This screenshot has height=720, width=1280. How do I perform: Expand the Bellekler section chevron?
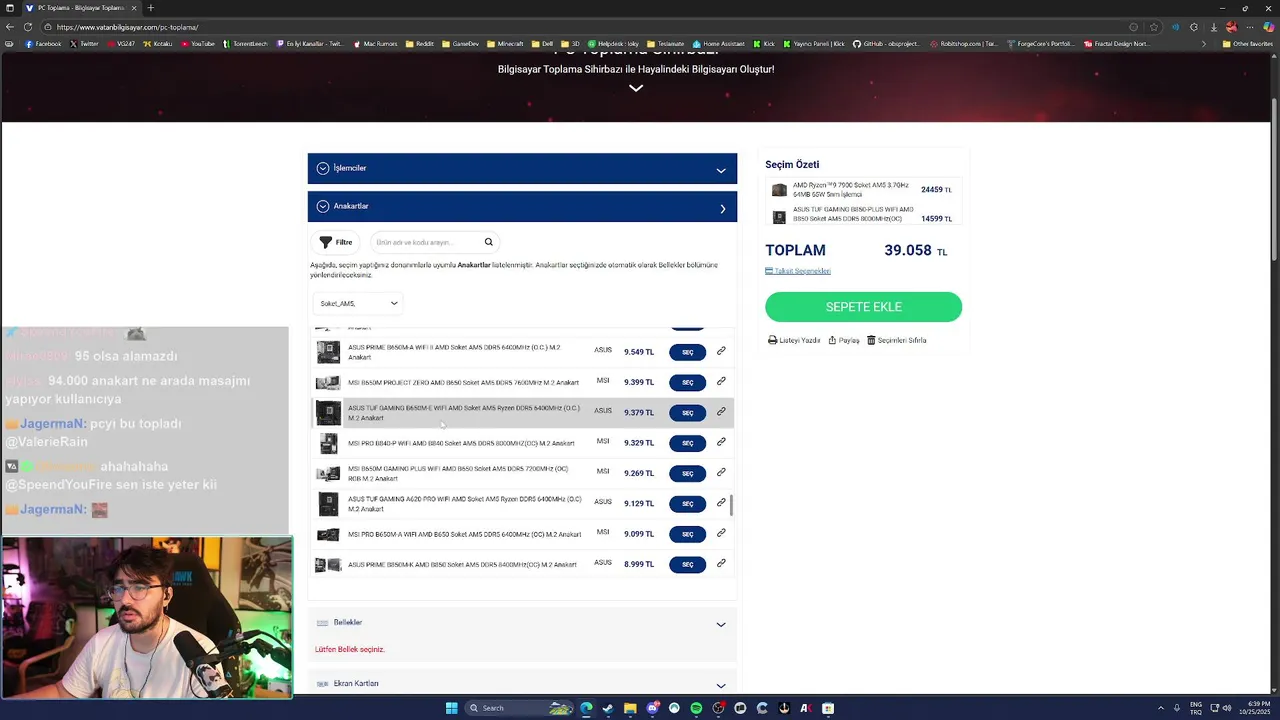click(721, 624)
